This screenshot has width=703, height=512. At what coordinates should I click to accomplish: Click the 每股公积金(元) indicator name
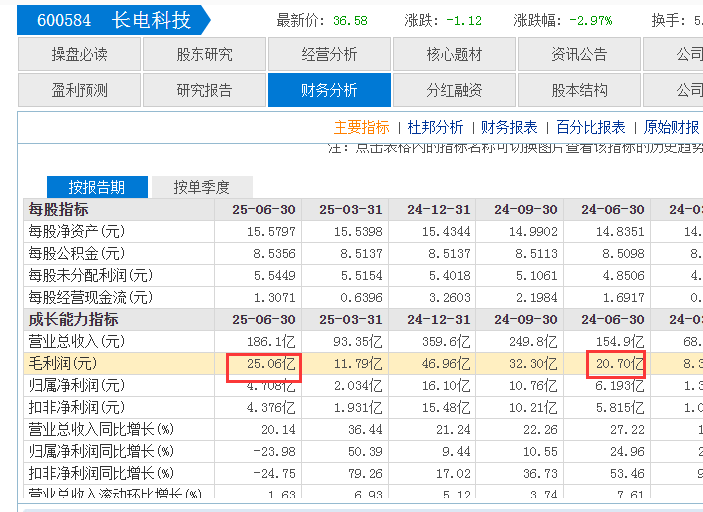click(x=77, y=253)
